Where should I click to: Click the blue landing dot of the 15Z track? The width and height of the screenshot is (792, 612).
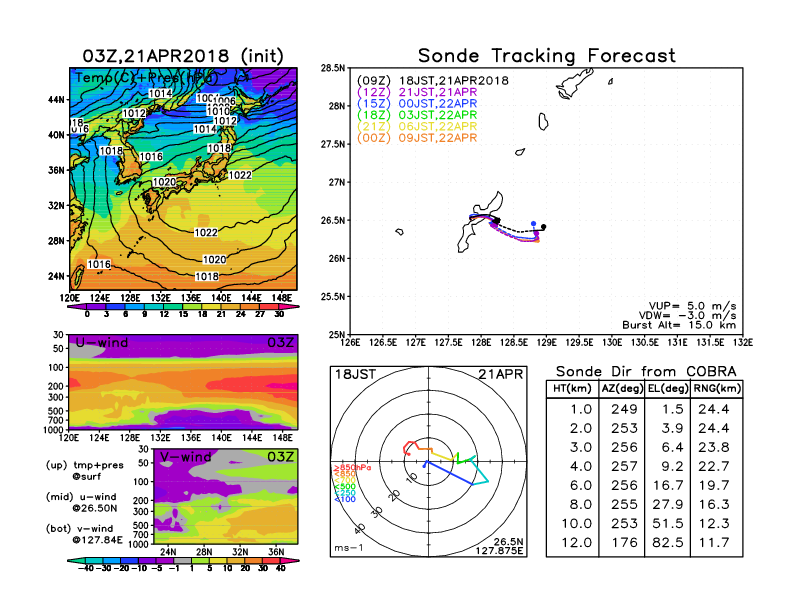(x=533, y=223)
